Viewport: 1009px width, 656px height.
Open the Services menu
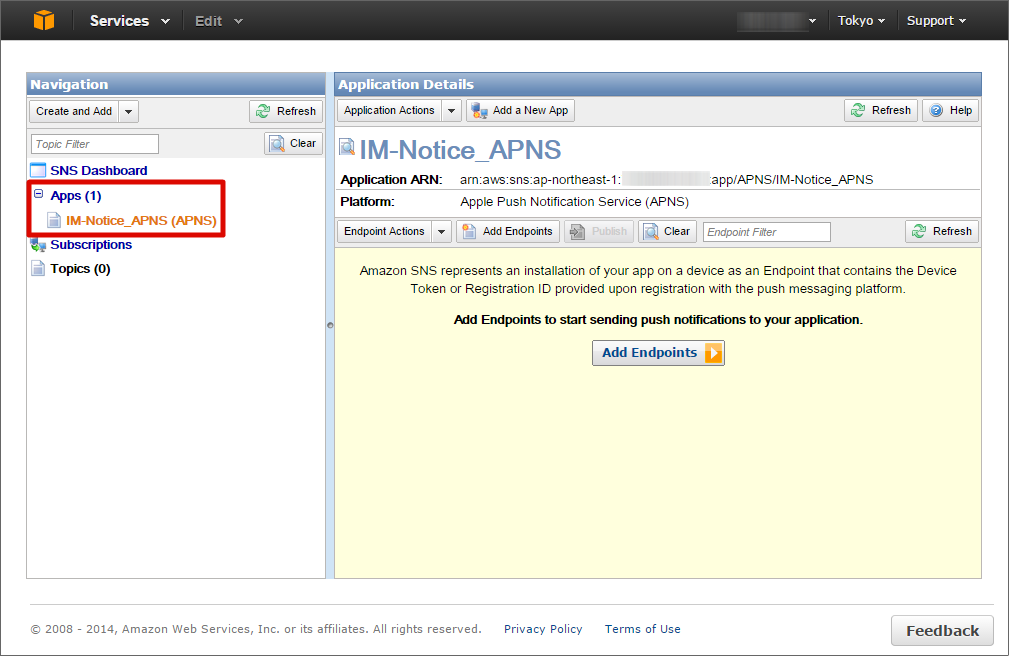[x=129, y=21]
